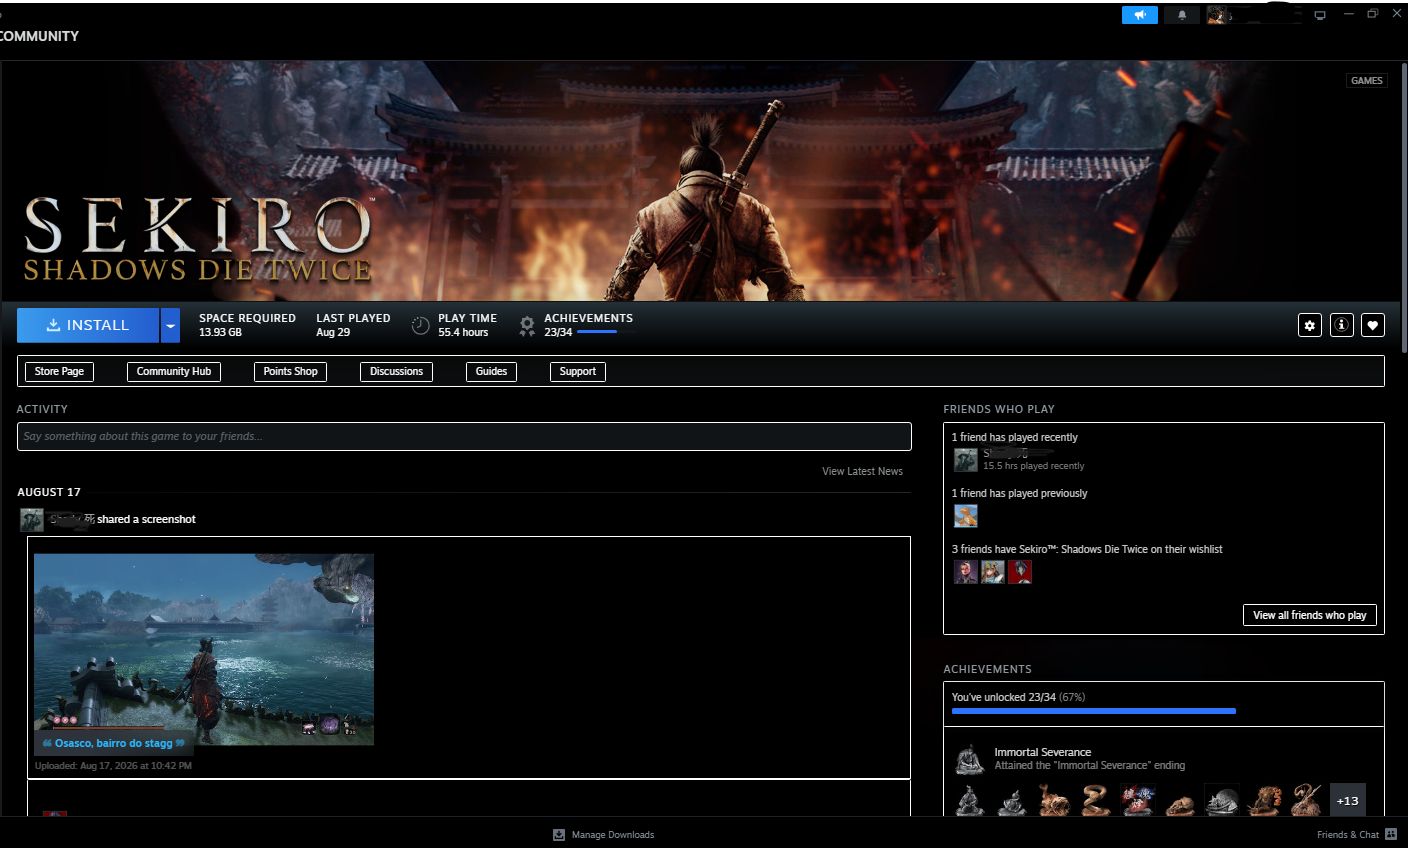Open the Store Page link
The width and height of the screenshot is (1408, 848).
coord(59,371)
